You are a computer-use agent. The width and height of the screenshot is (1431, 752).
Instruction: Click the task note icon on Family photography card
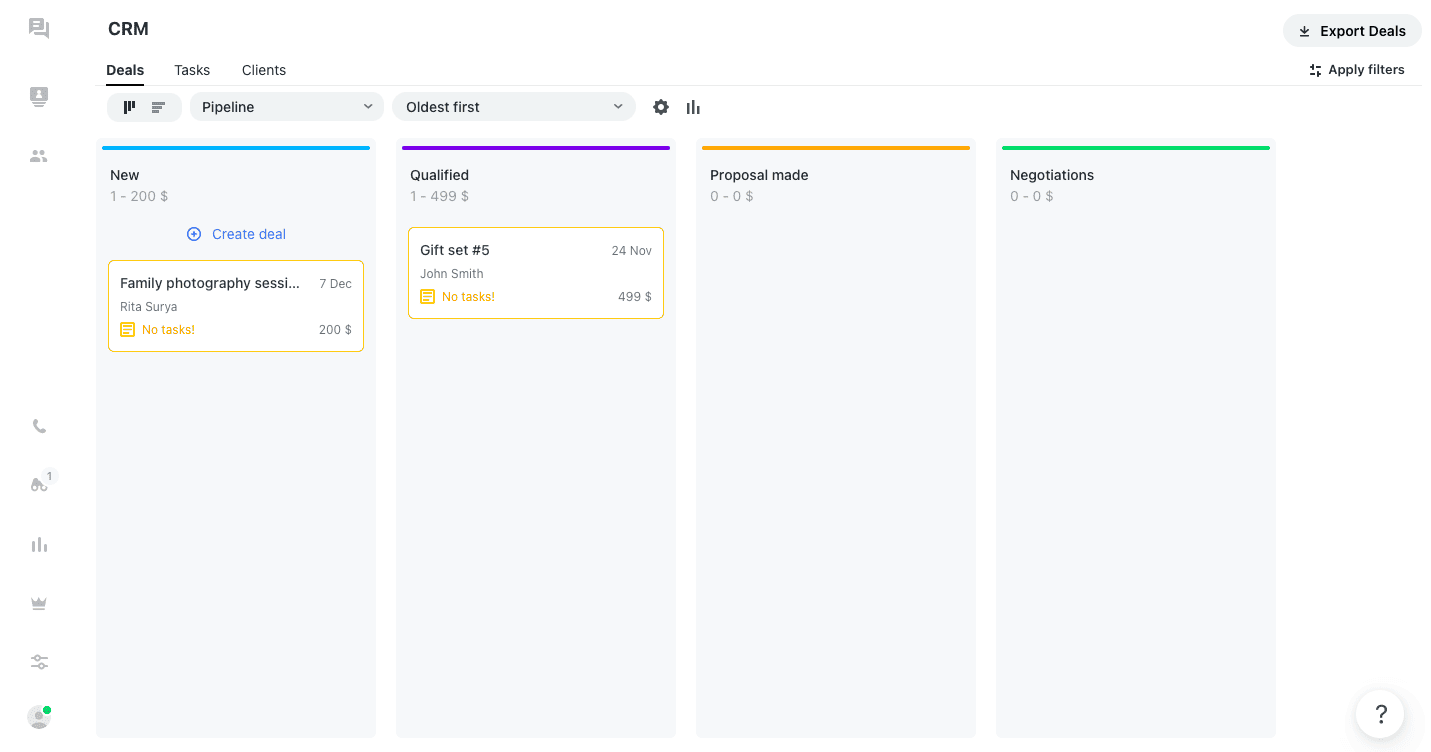[x=127, y=329]
